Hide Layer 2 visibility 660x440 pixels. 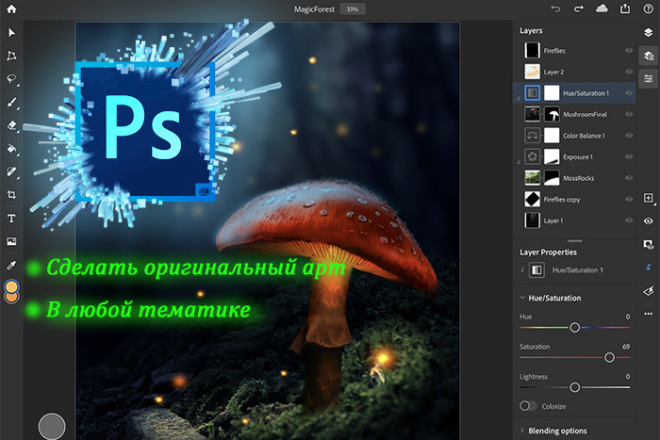coord(629,72)
